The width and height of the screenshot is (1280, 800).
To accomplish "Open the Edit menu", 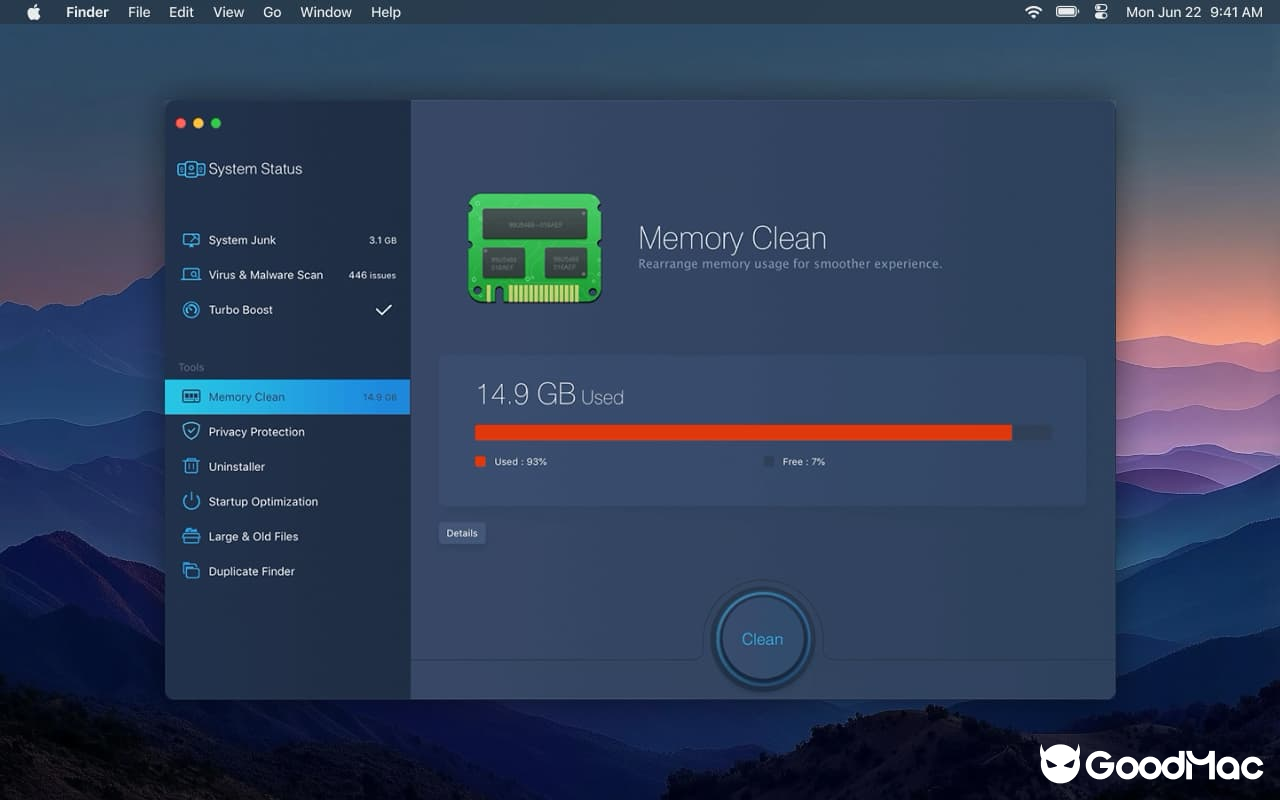I will tap(181, 12).
